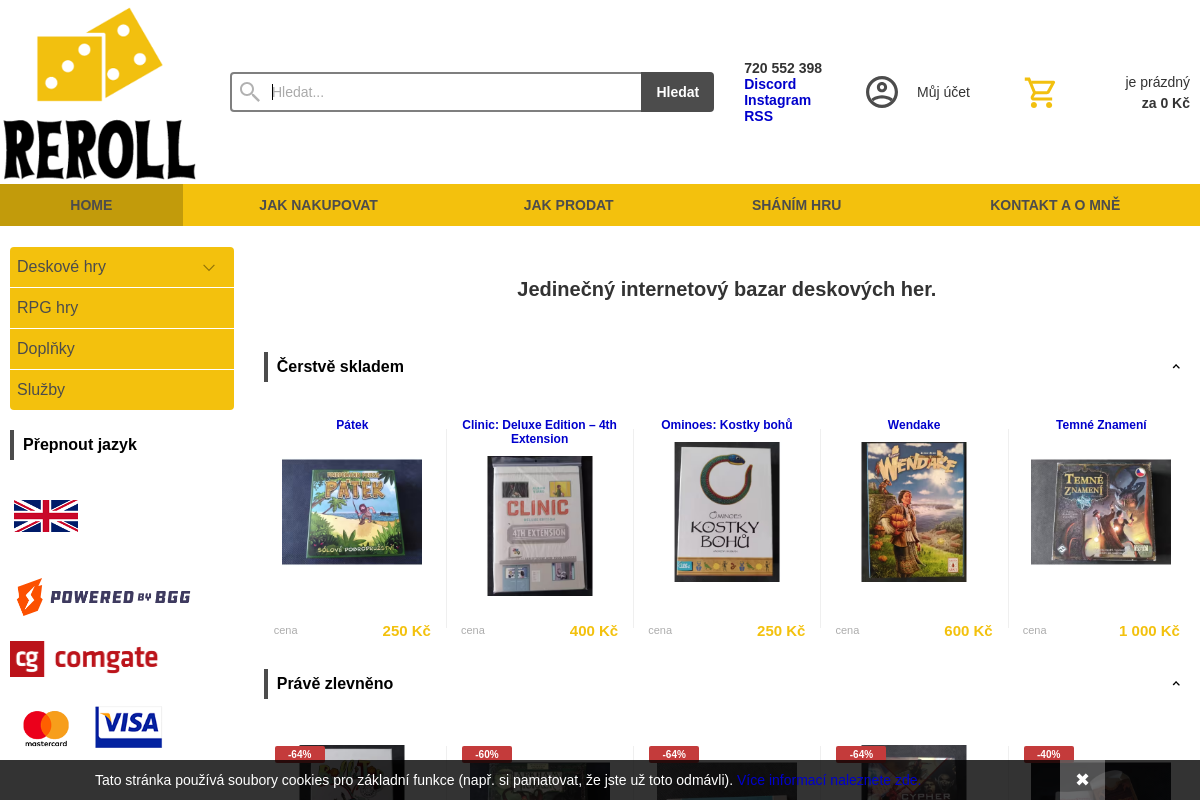Click the Právě zlevněno section heading

(335, 684)
